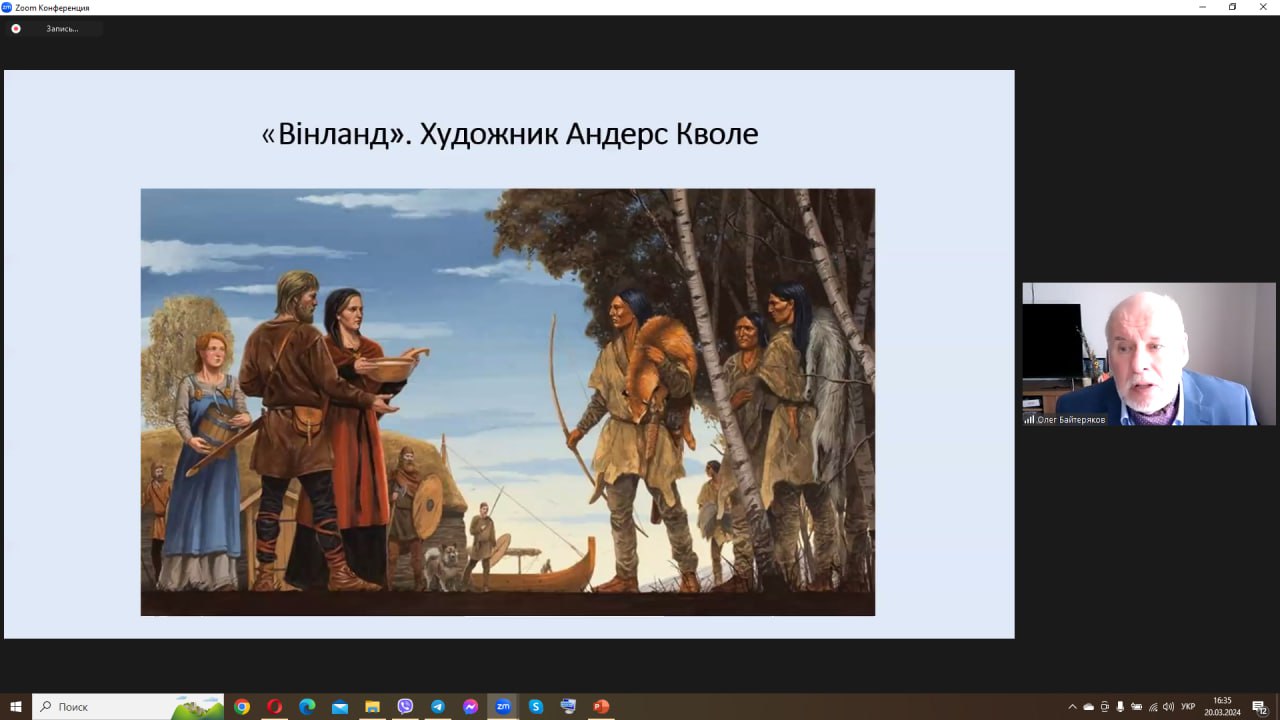Viewport: 1280px width, 720px height.
Task: Switch to PowerPoint in the taskbar
Action: pos(601,706)
